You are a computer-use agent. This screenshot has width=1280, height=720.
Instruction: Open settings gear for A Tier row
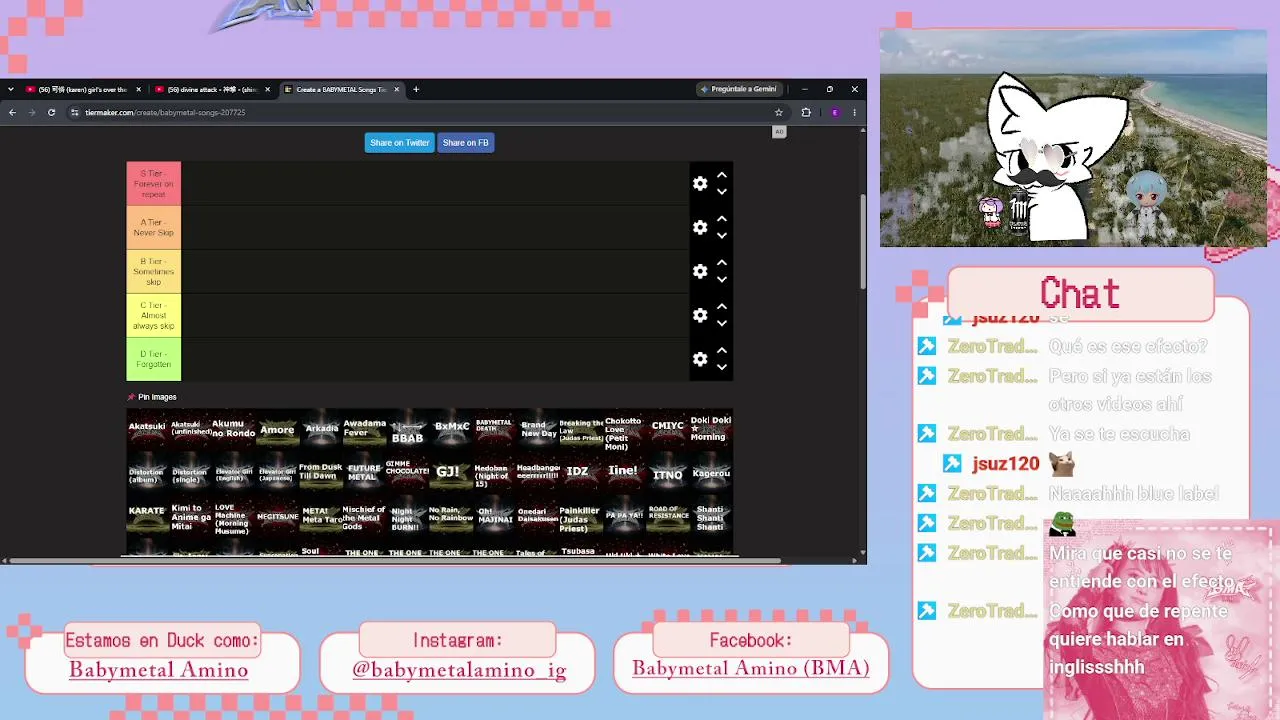[x=700, y=227]
